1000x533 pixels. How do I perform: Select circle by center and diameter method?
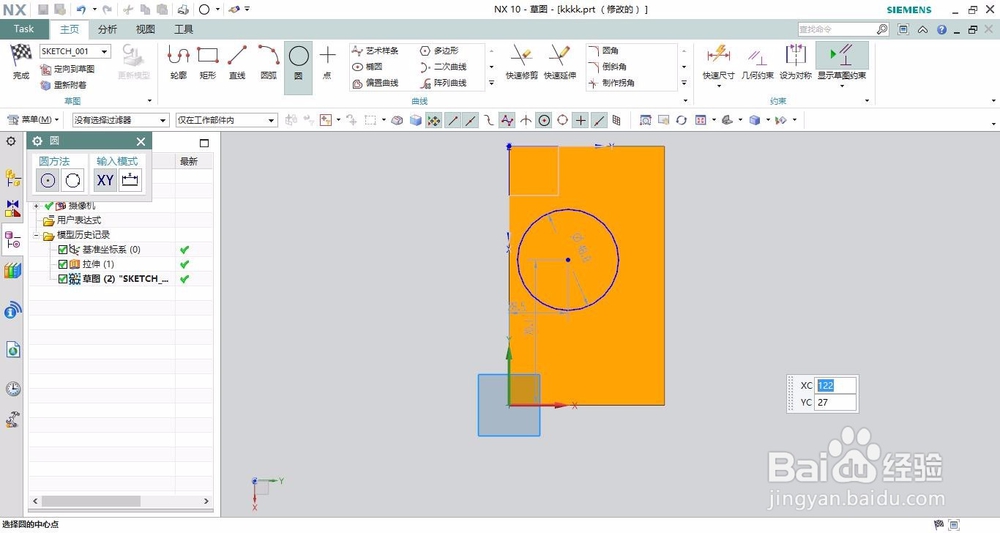click(x=47, y=180)
